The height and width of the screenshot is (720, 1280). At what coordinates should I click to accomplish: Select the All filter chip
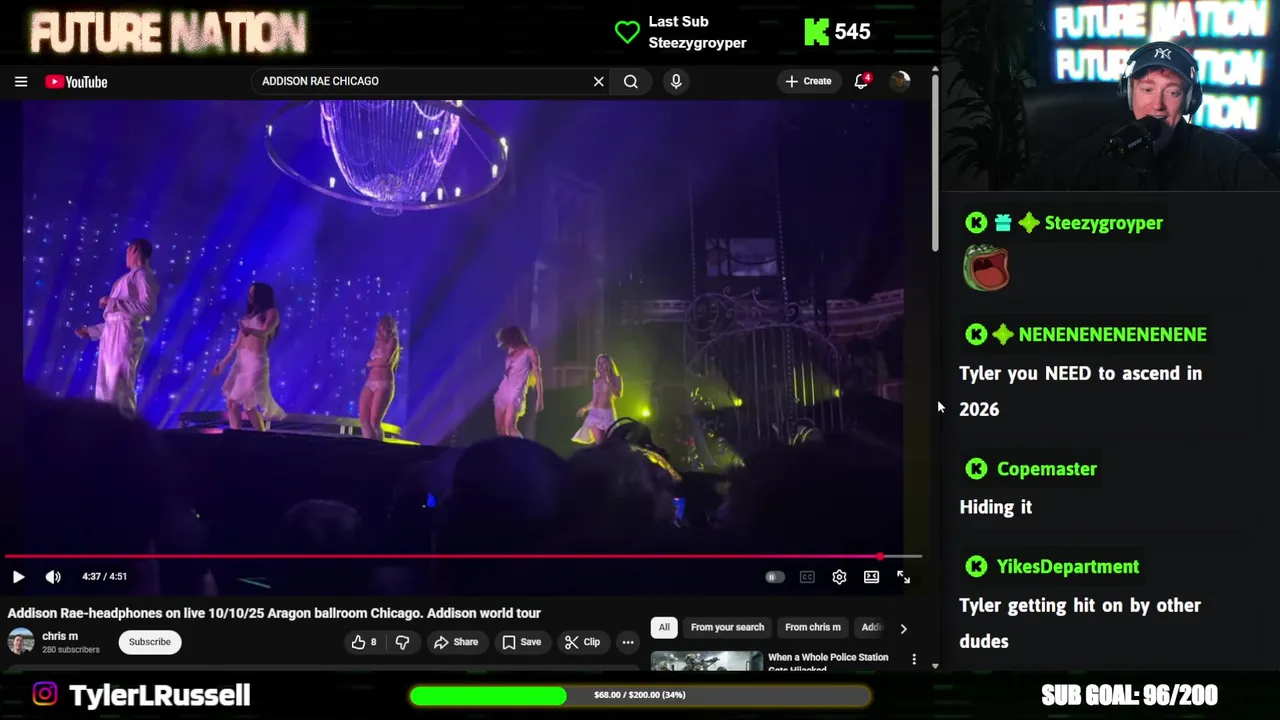[x=664, y=627]
